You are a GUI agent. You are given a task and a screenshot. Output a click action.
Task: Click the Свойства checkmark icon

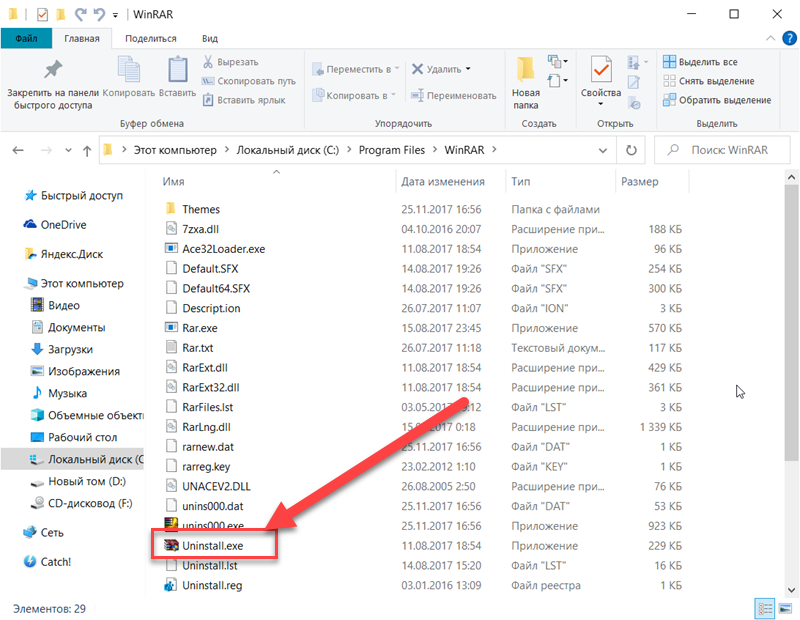(x=601, y=69)
